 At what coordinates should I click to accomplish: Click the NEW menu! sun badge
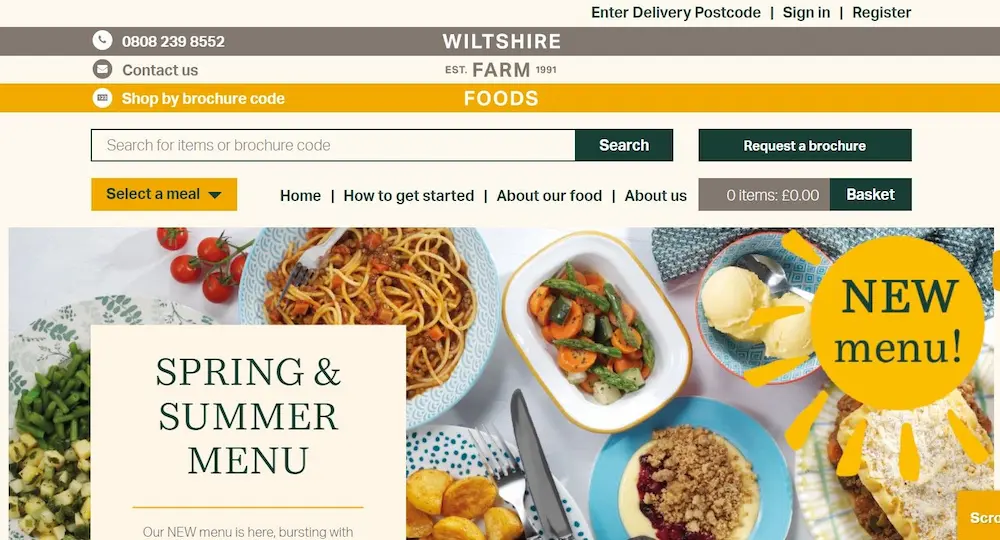[x=899, y=323]
